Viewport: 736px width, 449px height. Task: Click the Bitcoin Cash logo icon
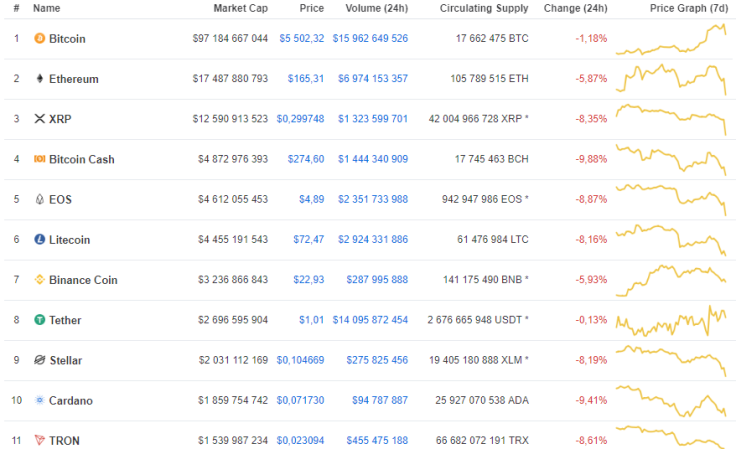coord(40,159)
